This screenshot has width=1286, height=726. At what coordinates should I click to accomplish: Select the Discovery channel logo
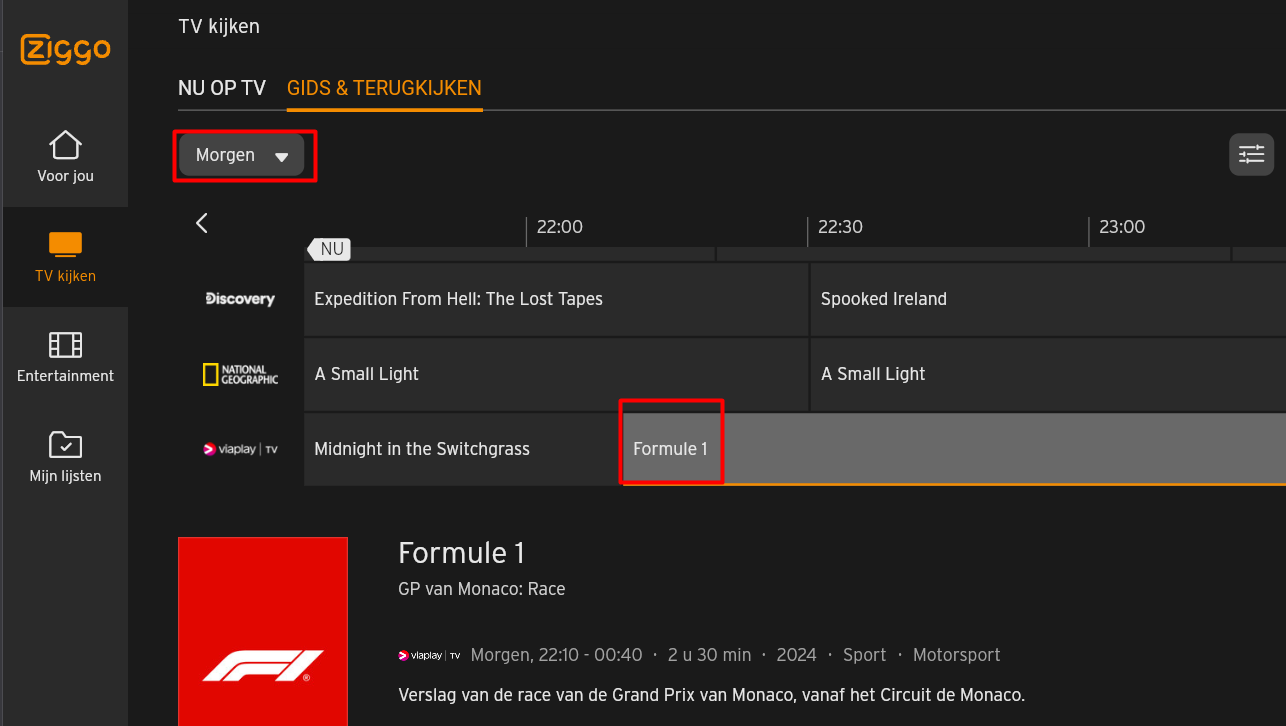[x=240, y=299]
